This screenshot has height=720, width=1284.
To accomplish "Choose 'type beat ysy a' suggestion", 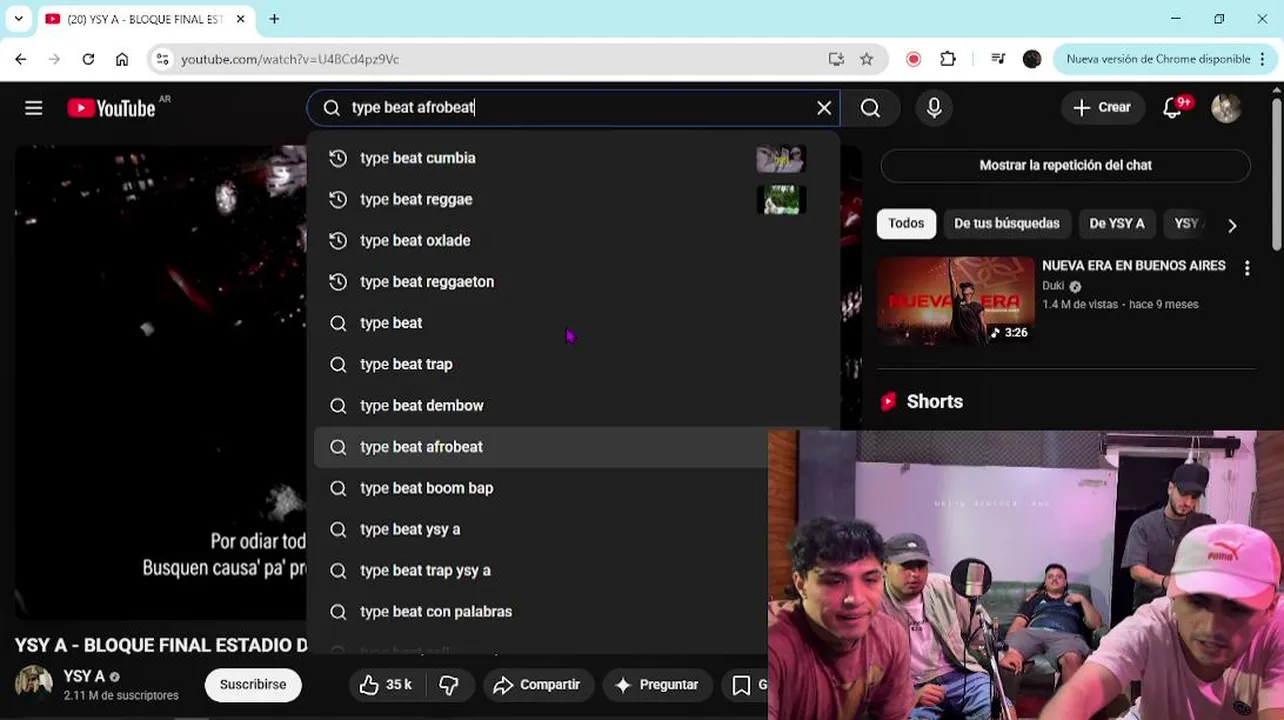I will 541,529.
